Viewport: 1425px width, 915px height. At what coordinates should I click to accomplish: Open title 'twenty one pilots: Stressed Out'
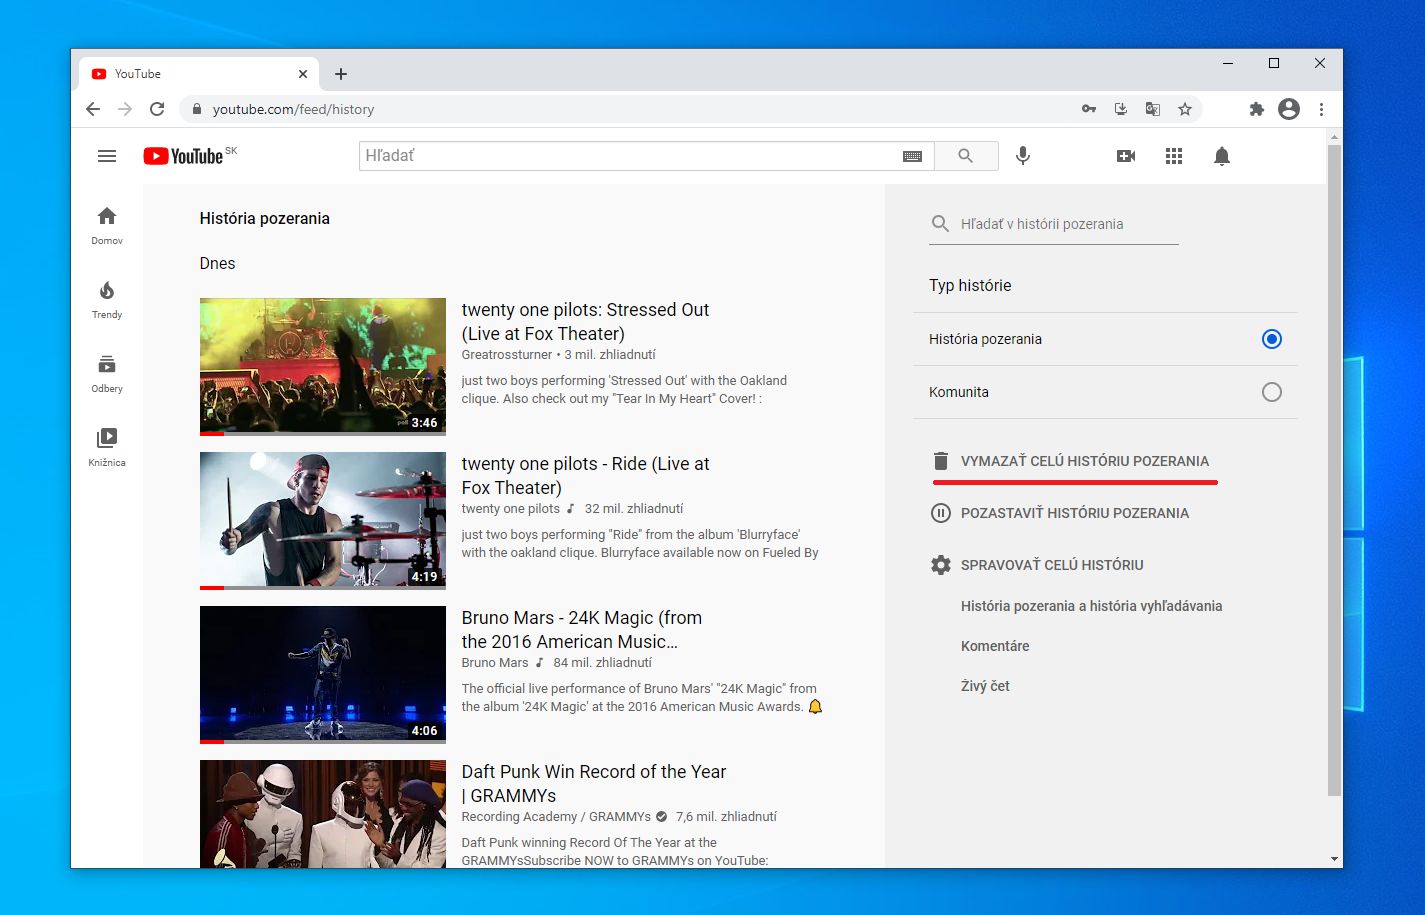point(585,322)
